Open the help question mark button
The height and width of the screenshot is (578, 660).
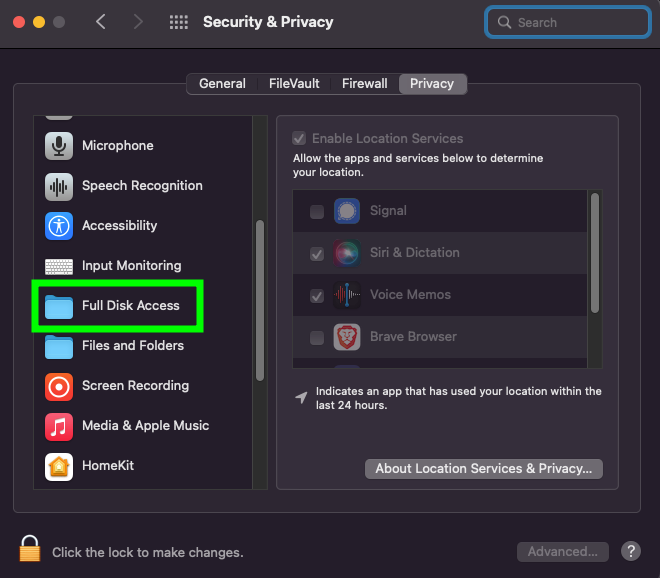tap(631, 551)
